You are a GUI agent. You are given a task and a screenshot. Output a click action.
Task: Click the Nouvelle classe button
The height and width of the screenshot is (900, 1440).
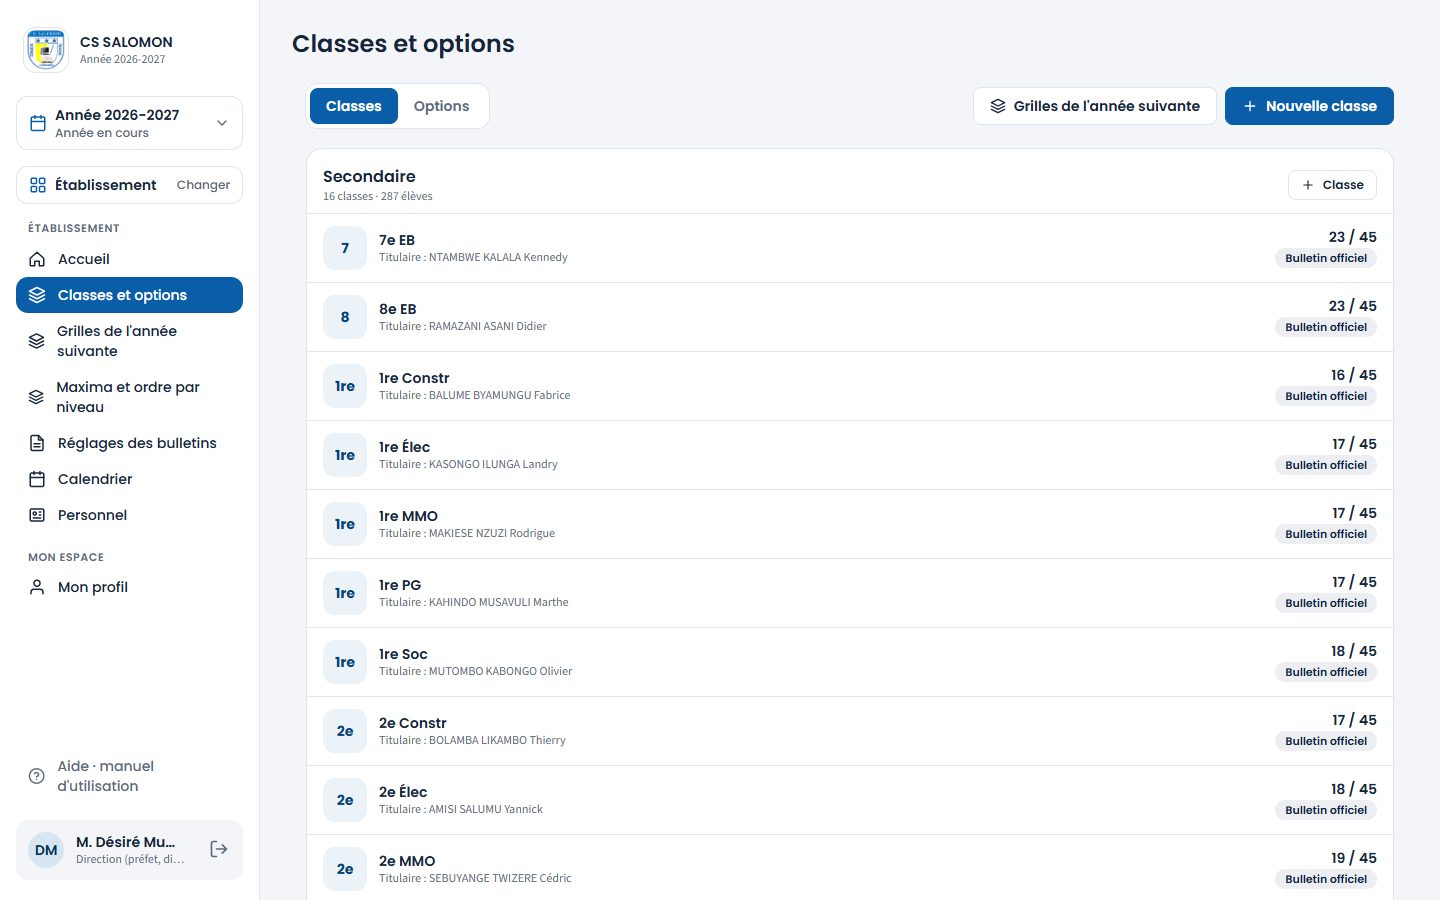click(1309, 106)
